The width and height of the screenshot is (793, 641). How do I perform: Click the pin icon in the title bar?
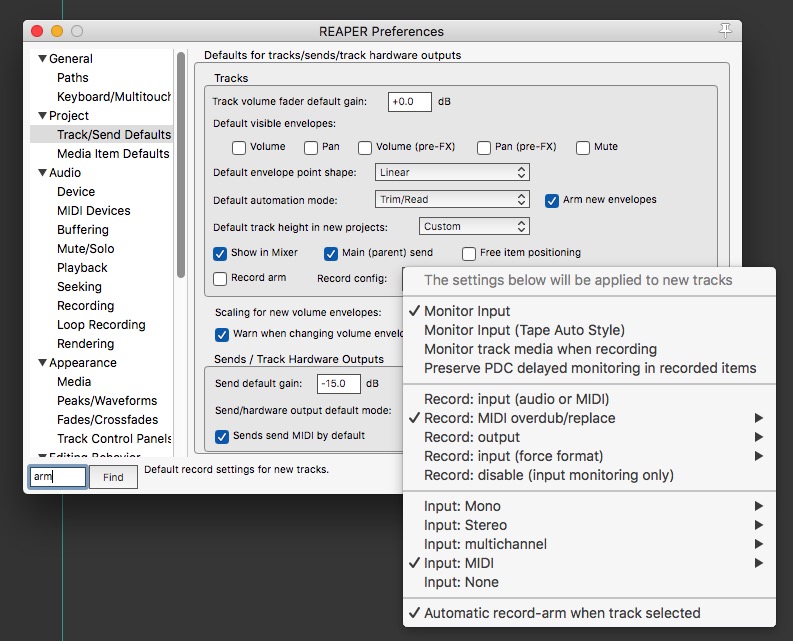click(725, 31)
